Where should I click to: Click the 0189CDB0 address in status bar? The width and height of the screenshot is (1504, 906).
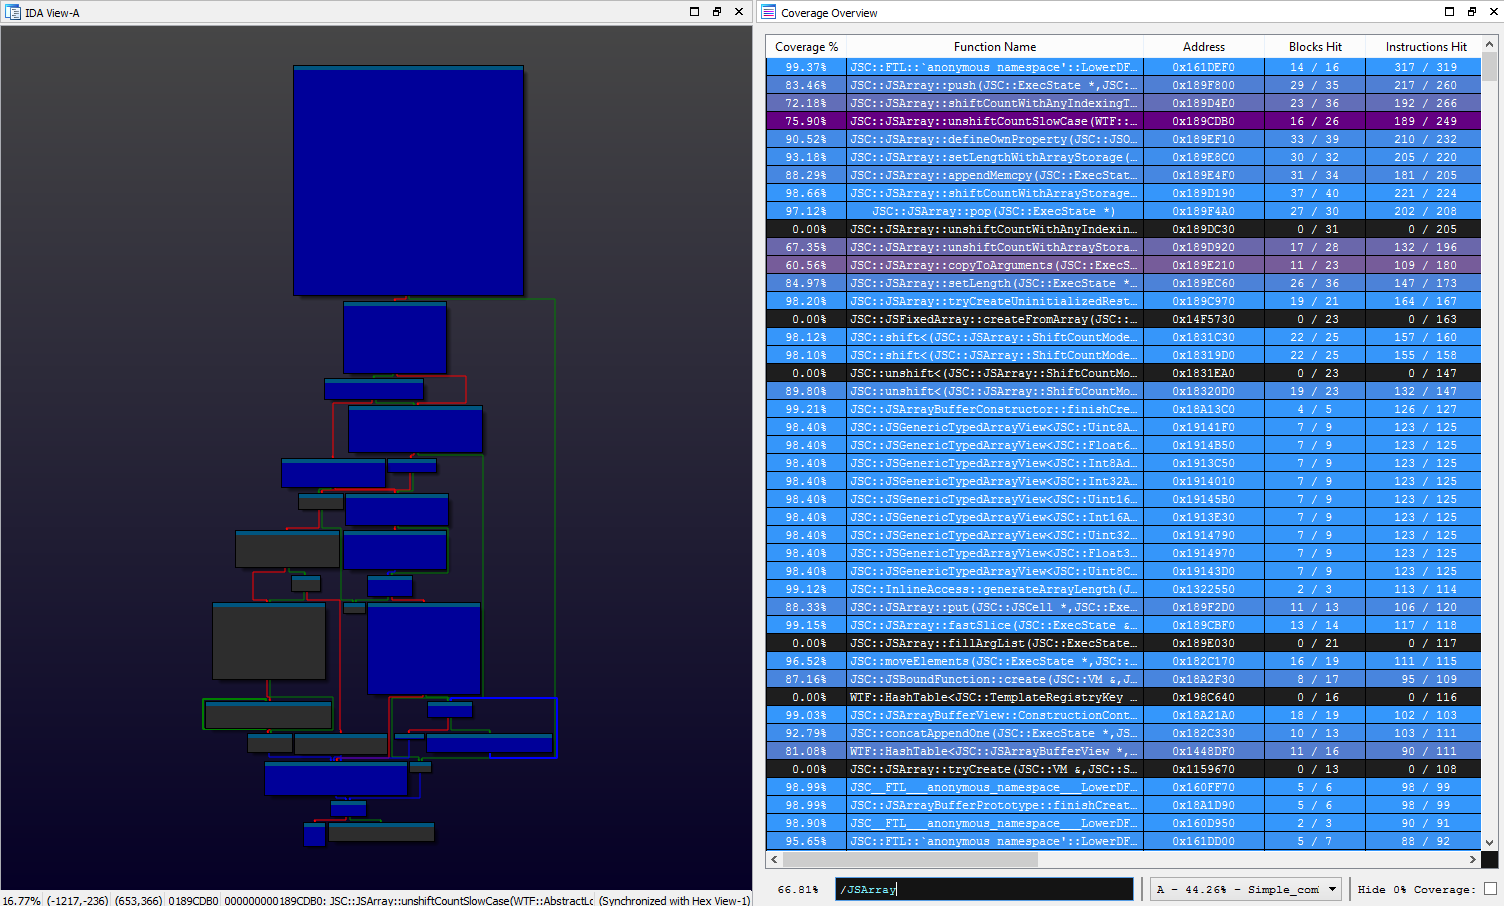193,900
